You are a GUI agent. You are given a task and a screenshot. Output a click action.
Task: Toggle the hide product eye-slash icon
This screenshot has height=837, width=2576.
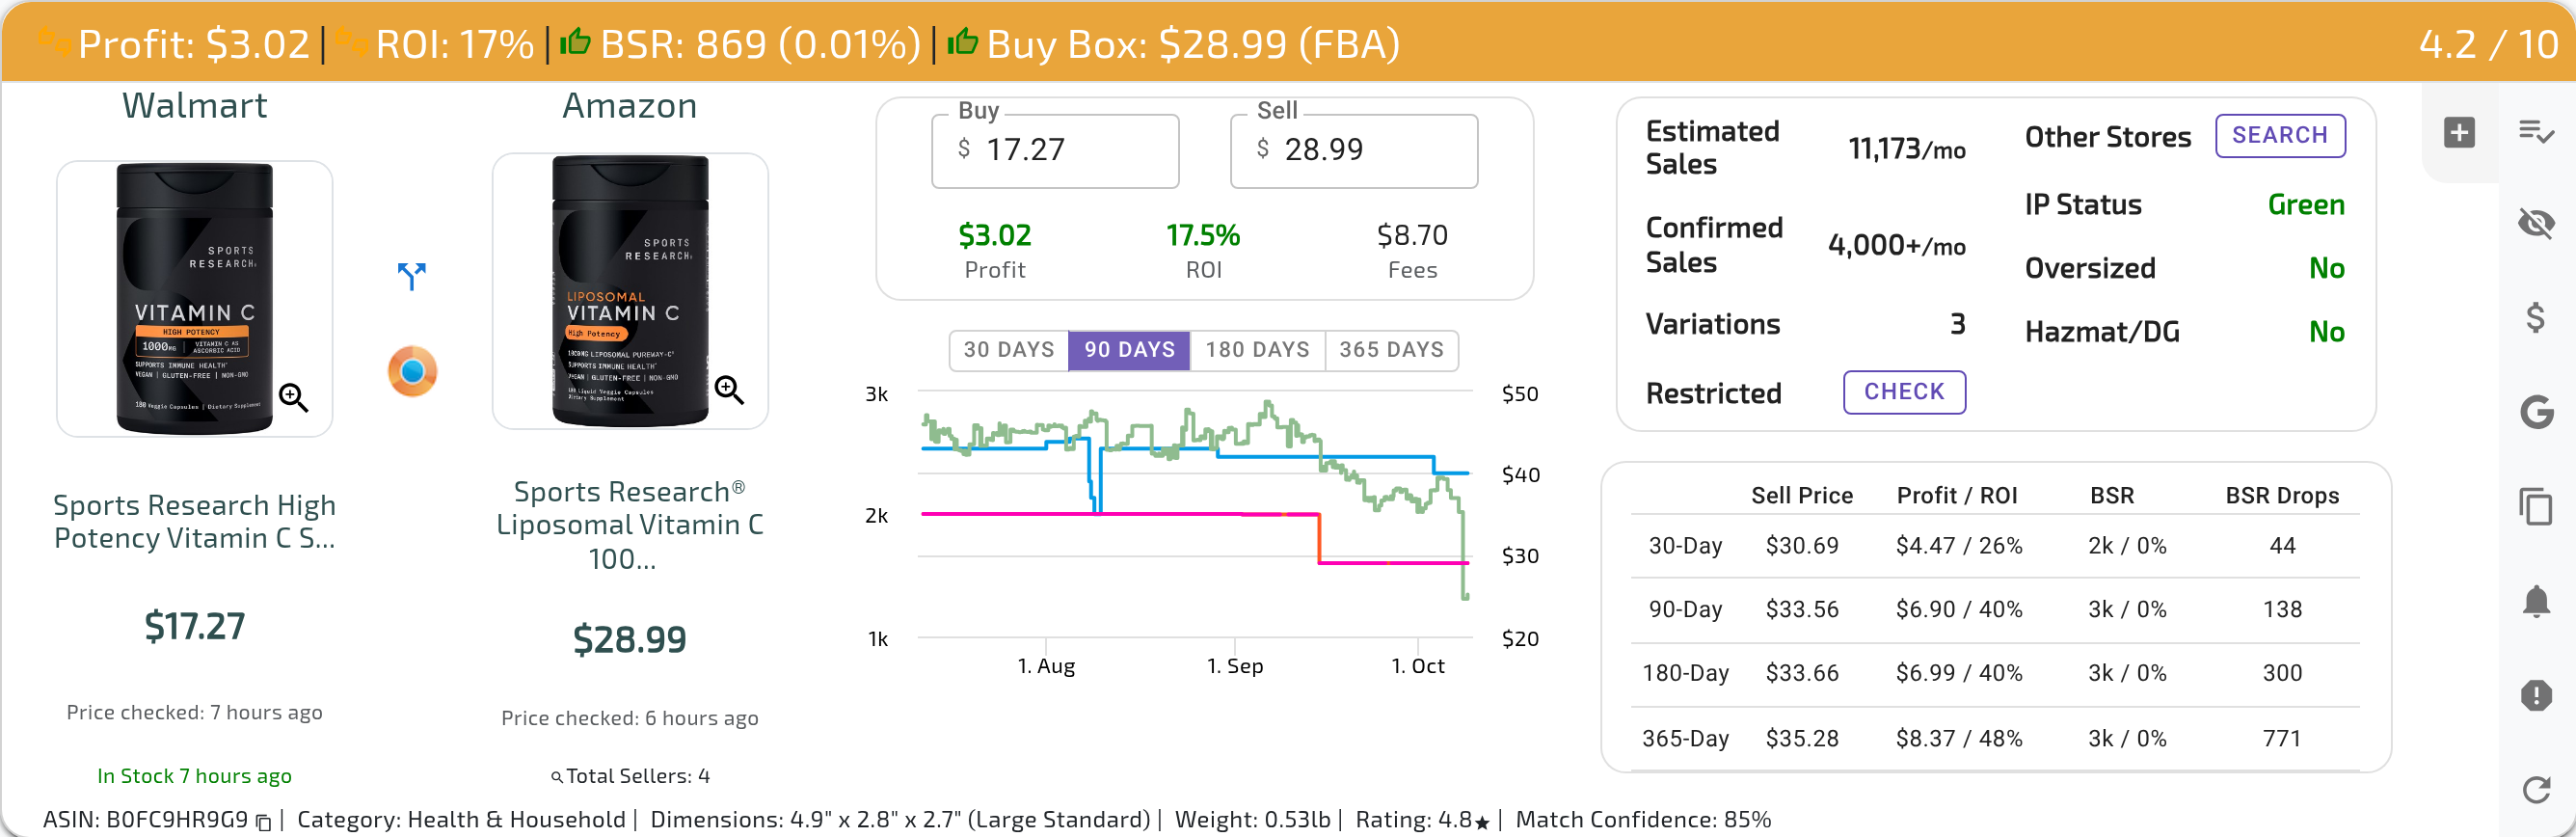[x=2536, y=222]
